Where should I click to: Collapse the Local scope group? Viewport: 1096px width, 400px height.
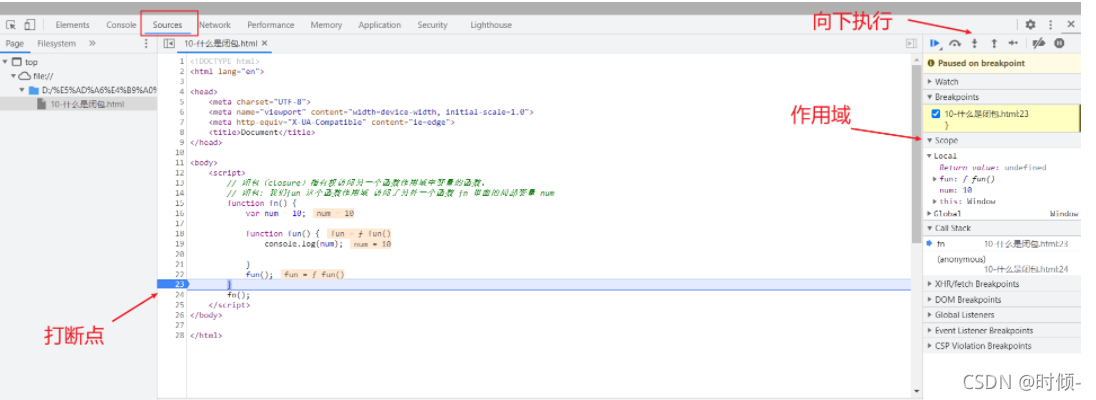930,156
